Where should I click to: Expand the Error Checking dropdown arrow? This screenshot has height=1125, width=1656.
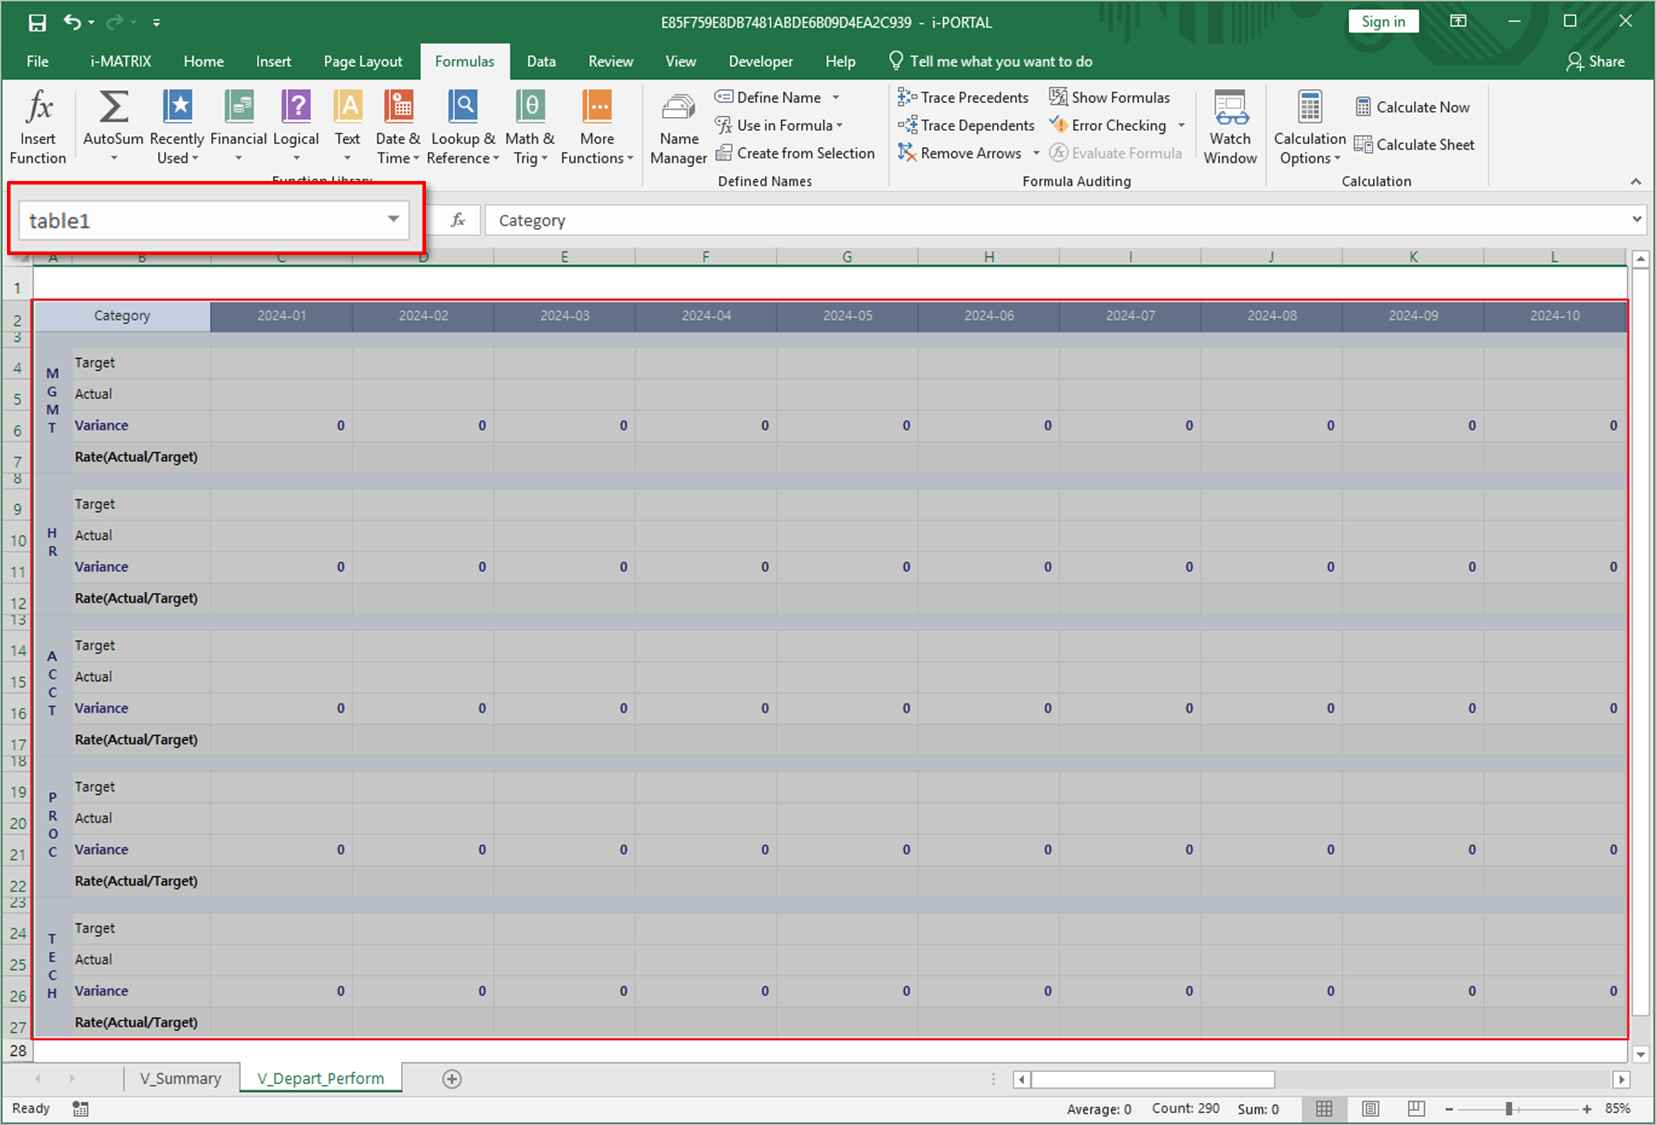pyautogui.click(x=1181, y=125)
